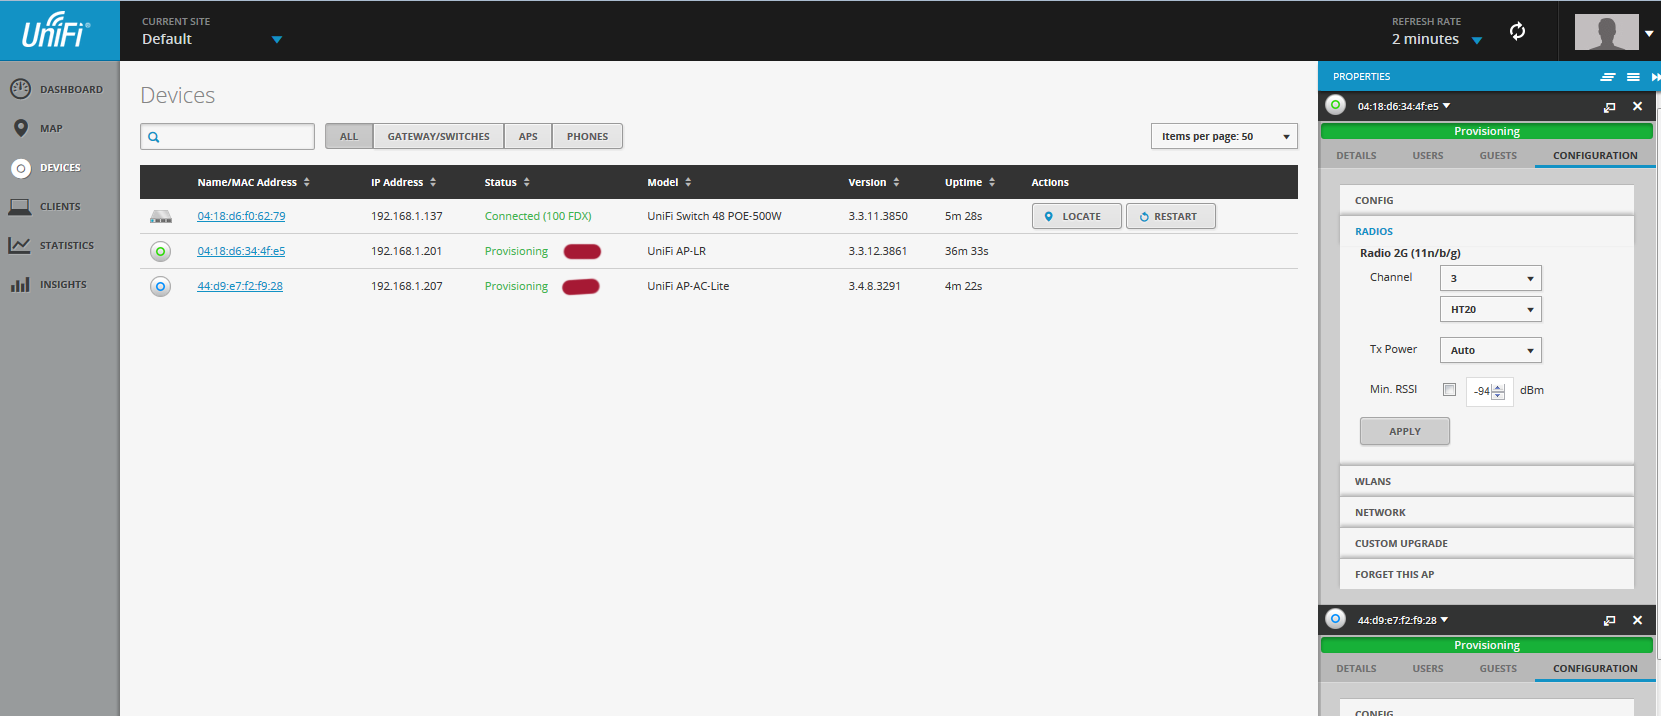1661x716 pixels.
Task: Filter devices by APS
Action: click(x=528, y=136)
